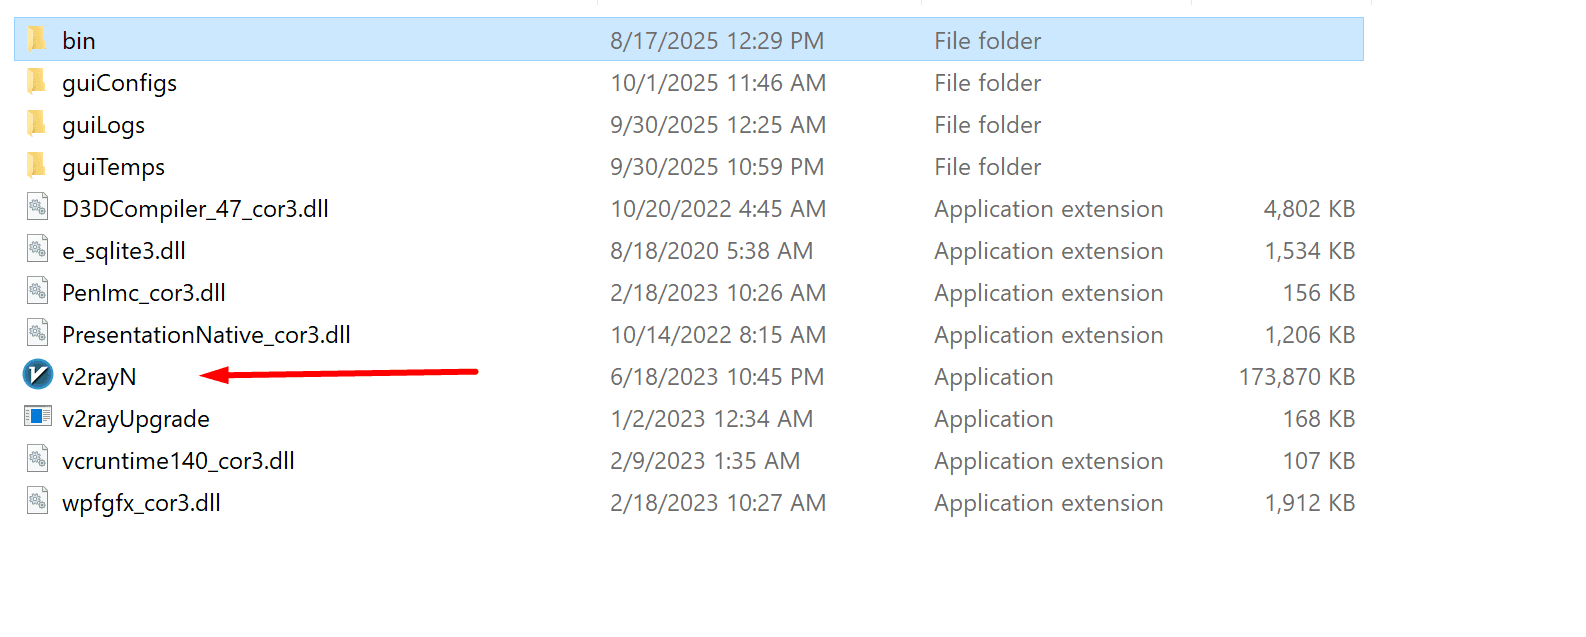Image resolution: width=1586 pixels, height=637 pixels.
Task: Select the guiConfigs folder name
Action: coord(119,83)
